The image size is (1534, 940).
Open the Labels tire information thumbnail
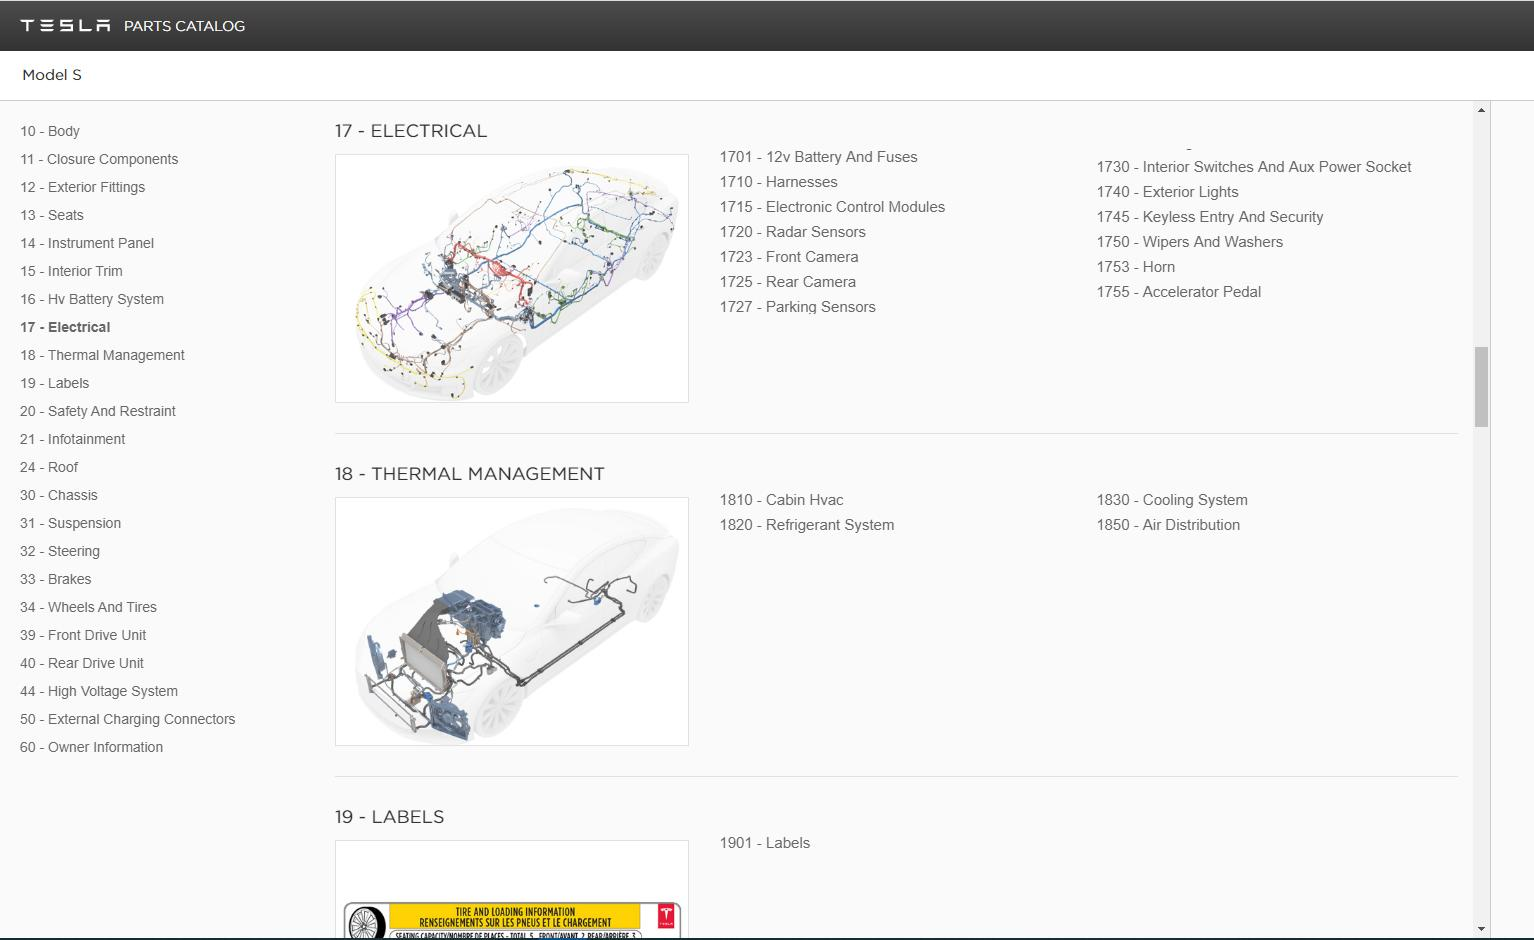pos(512,889)
